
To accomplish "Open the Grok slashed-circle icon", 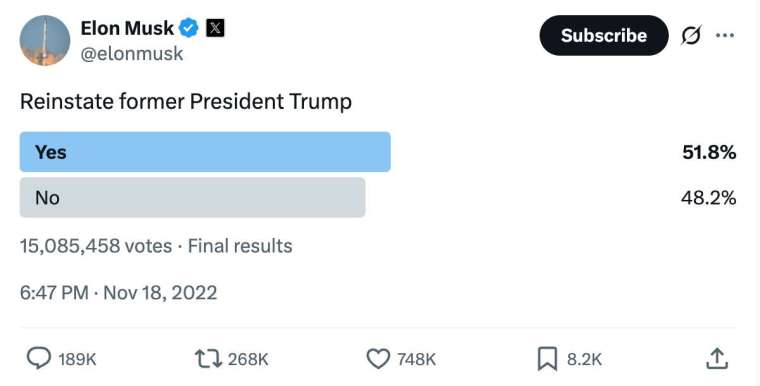I will tap(691, 35).
